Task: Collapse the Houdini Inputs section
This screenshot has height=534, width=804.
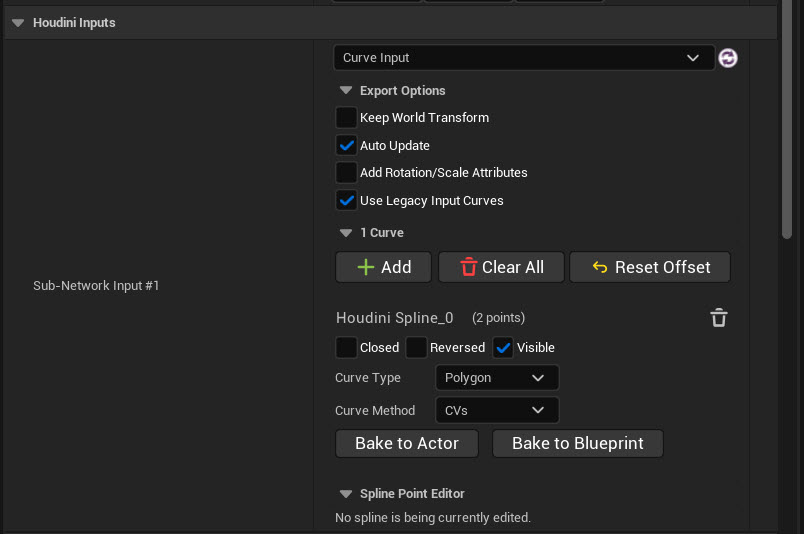Action: coord(18,23)
